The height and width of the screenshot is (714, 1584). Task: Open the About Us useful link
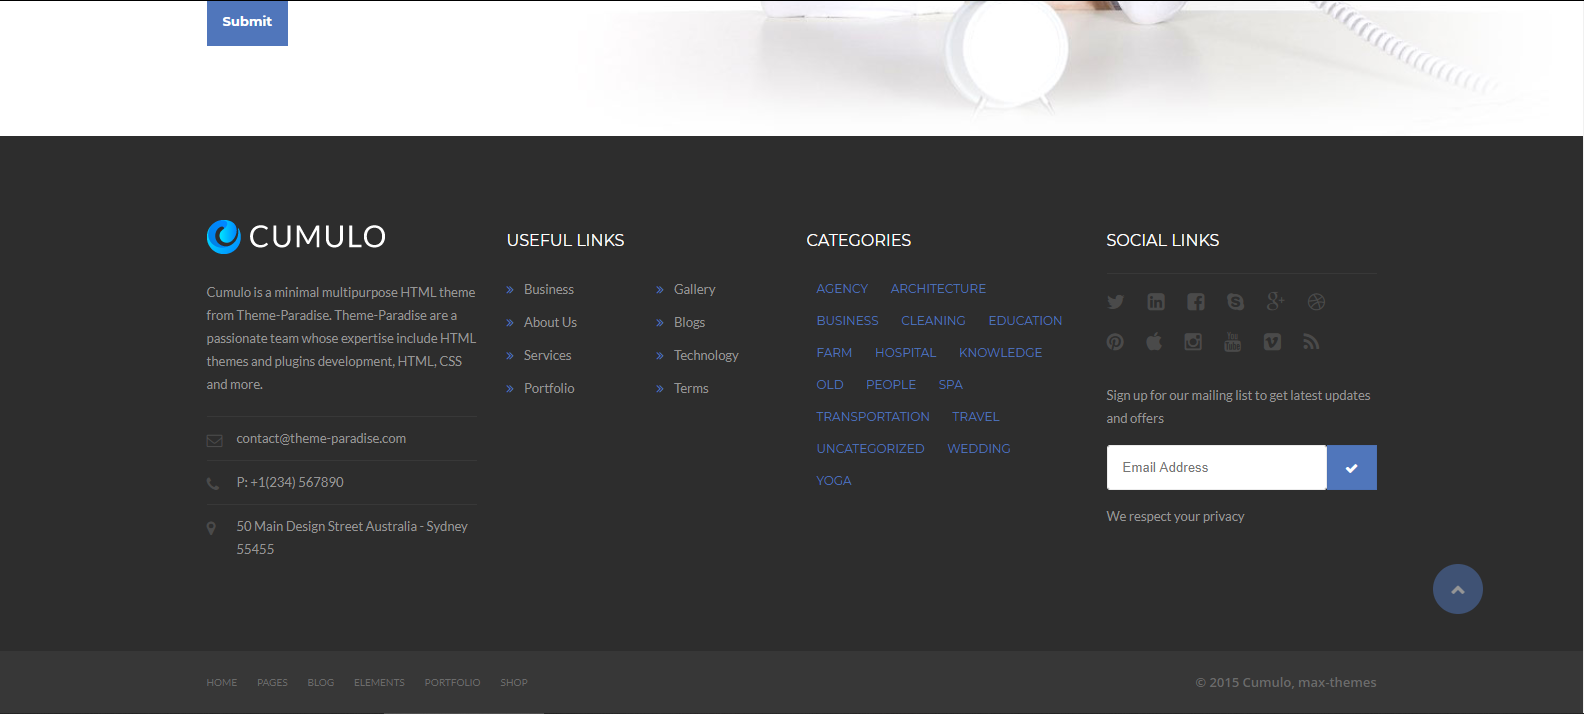(550, 323)
